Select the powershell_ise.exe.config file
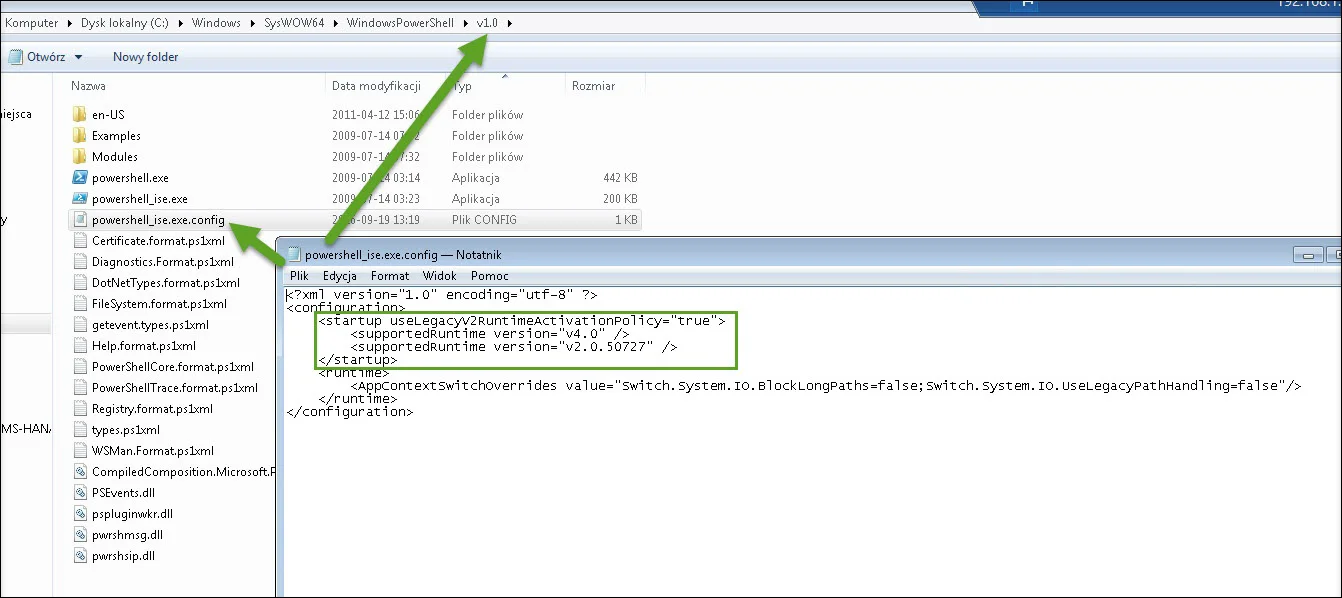The height and width of the screenshot is (598, 1342). click(x=157, y=220)
